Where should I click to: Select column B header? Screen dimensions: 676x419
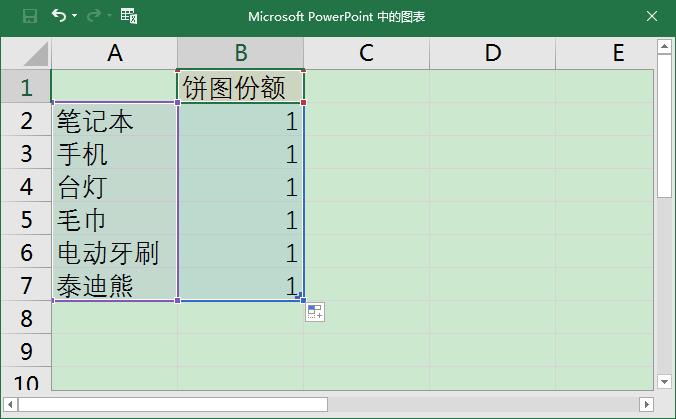[x=241, y=53]
